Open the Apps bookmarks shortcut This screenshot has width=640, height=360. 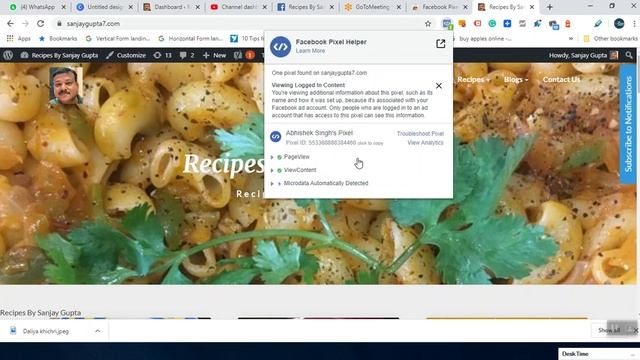click(18, 39)
